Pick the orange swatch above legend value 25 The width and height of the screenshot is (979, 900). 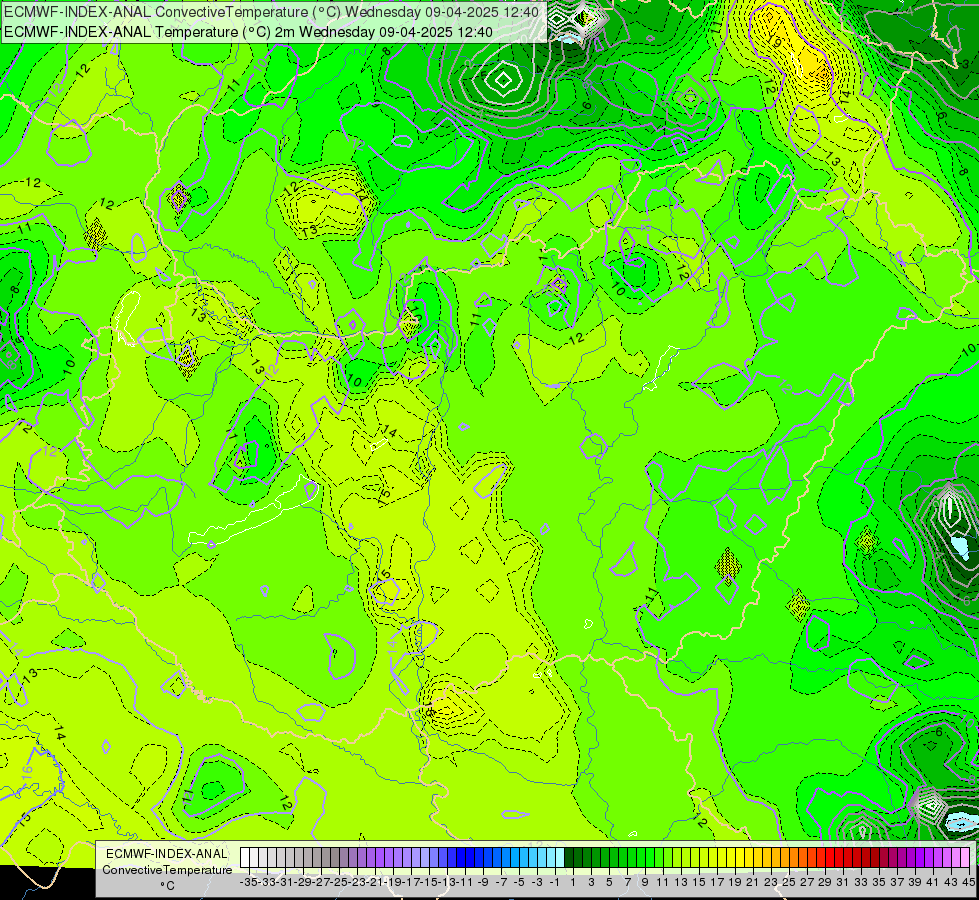tap(785, 858)
